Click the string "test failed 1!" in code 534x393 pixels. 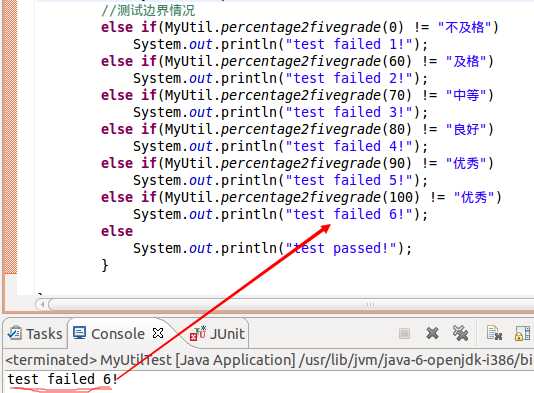[x=349, y=44]
